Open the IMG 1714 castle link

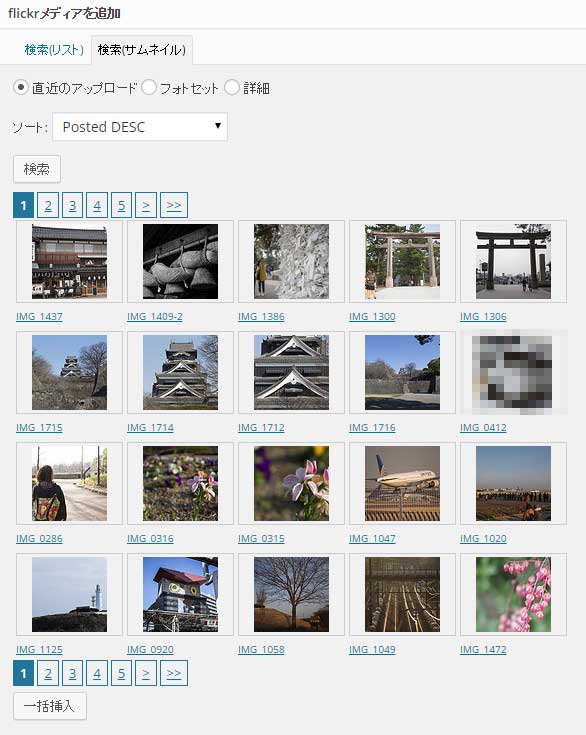150,428
